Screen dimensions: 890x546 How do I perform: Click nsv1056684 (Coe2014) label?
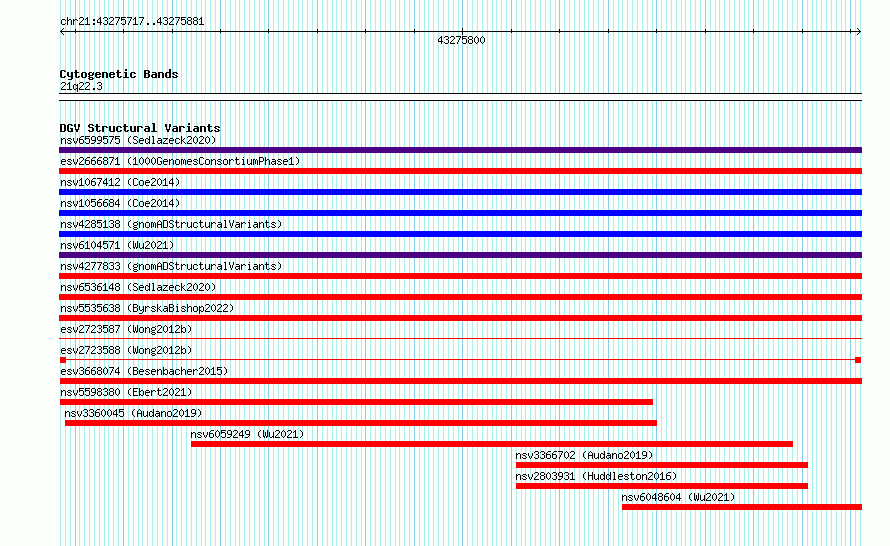pyautogui.click(x=120, y=203)
